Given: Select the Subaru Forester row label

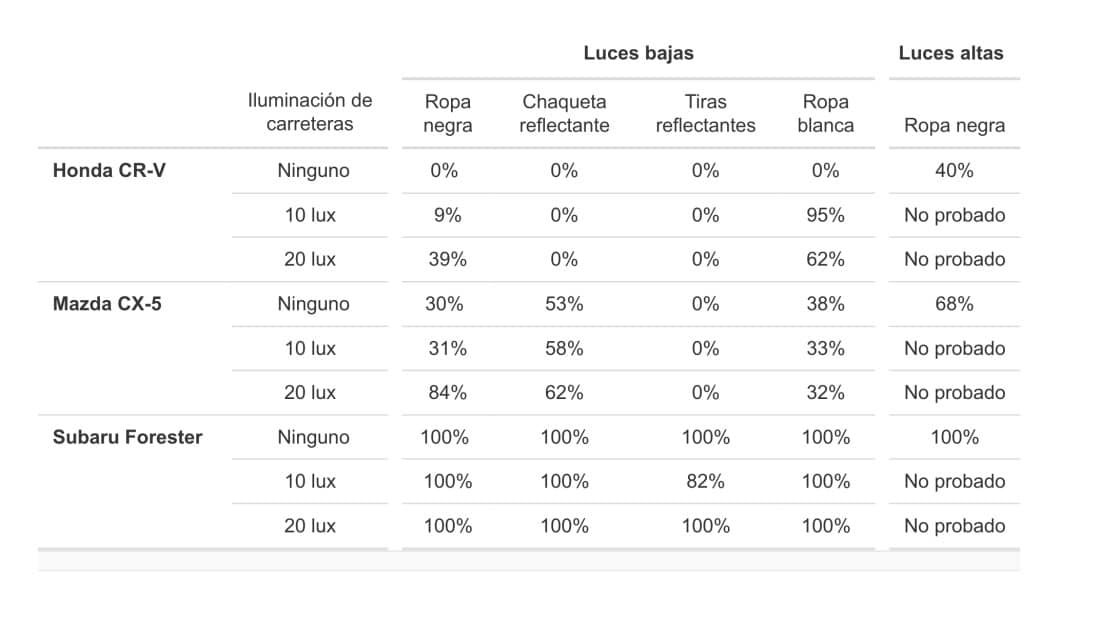Looking at the screenshot, I should coord(128,437).
